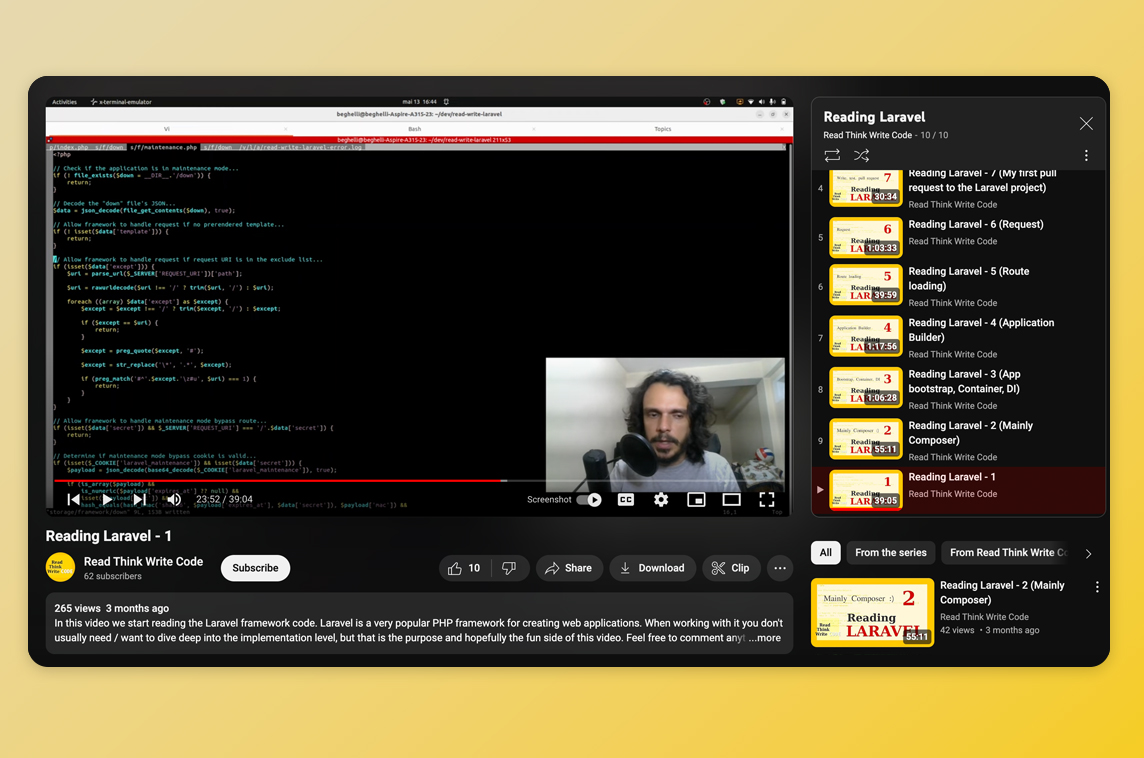Open Reading Laravel - 6 (Request) thumbnail
This screenshot has height=758, width=1144.
click(865, 237)
